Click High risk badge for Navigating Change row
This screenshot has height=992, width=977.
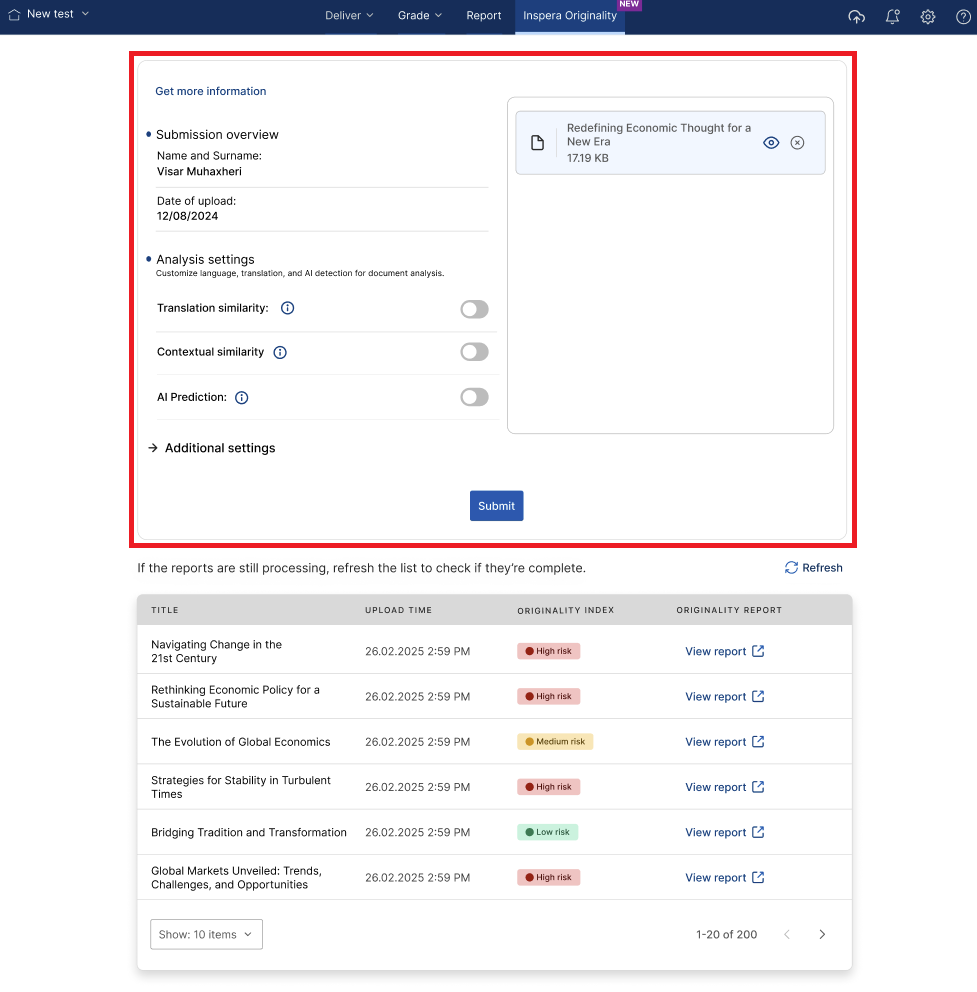pos(549,651)
